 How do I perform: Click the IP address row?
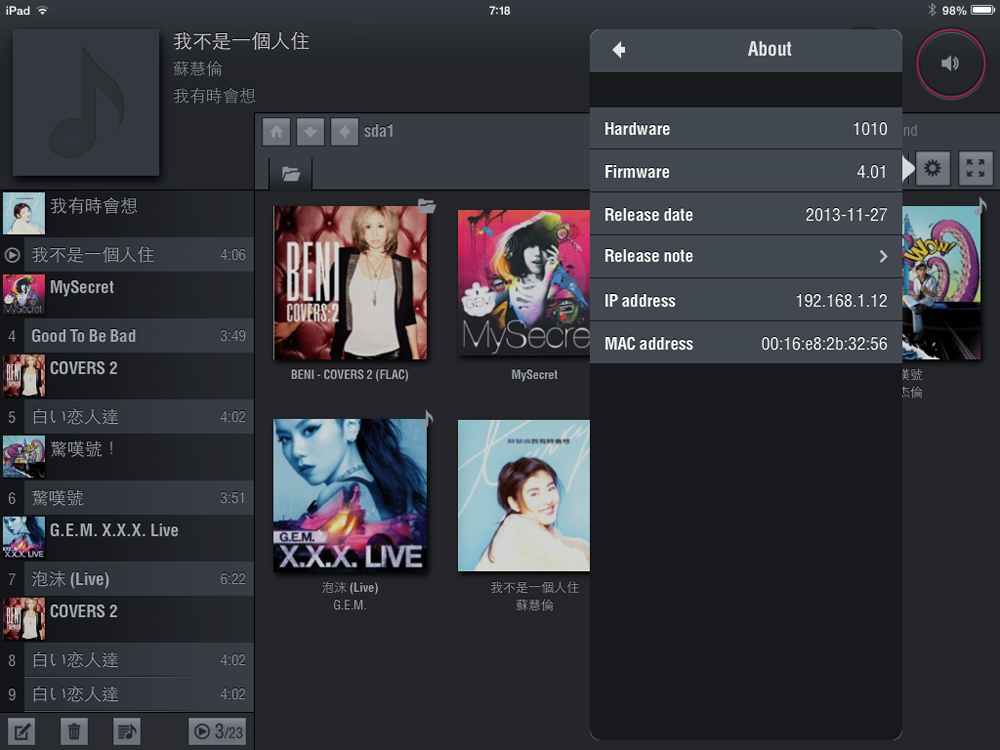click(x=746, y=300)
